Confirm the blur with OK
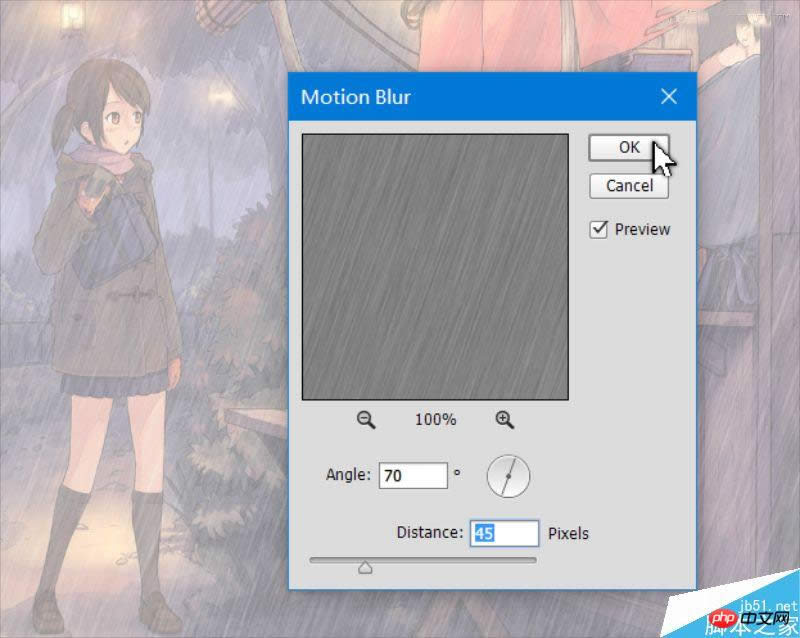Screen dimensions: 800x638 (x=628, y=147)
